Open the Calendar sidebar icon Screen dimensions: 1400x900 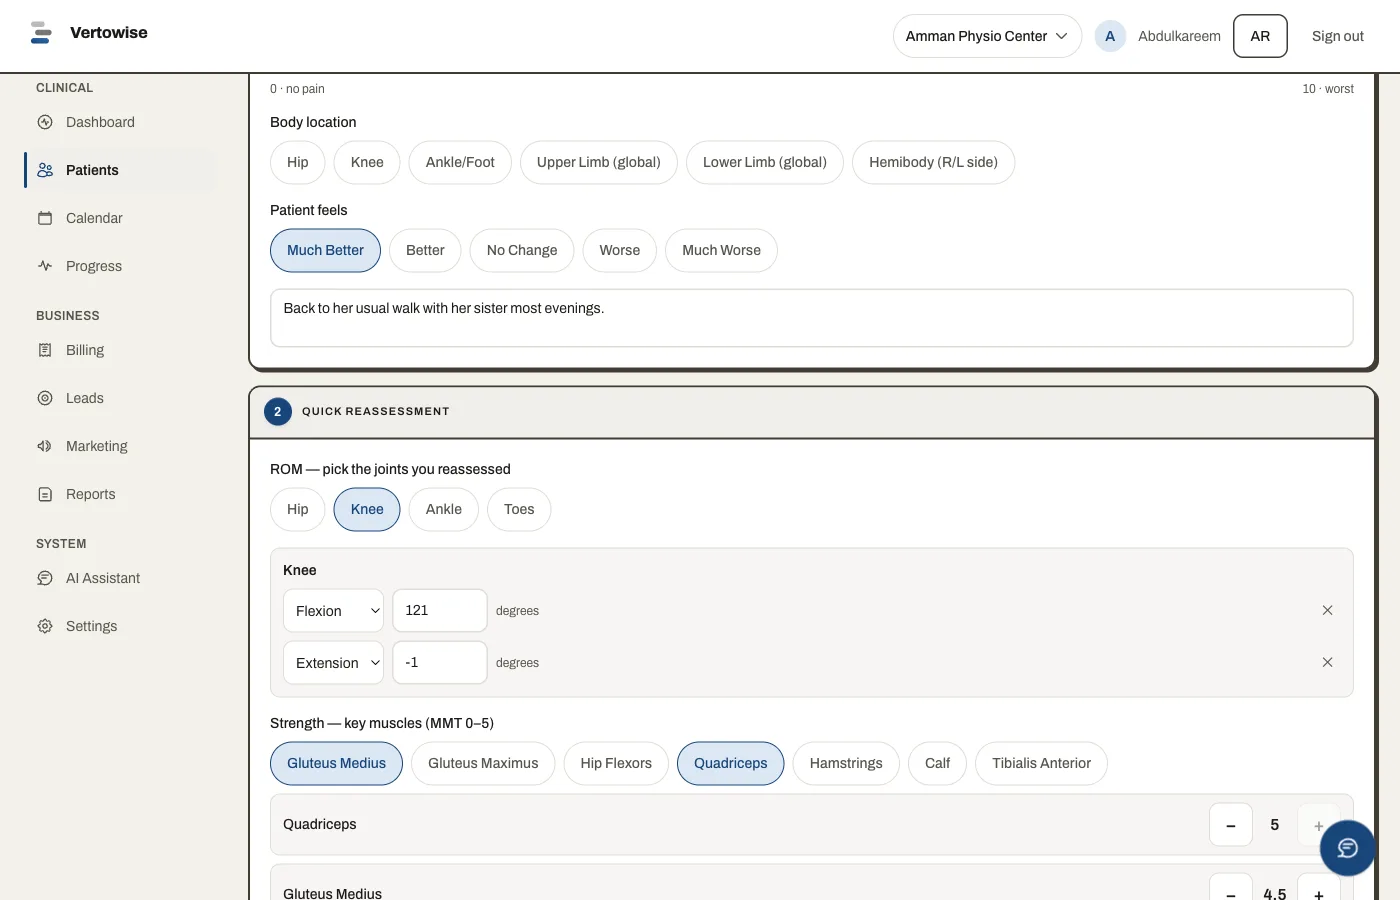tap(45, 218)
